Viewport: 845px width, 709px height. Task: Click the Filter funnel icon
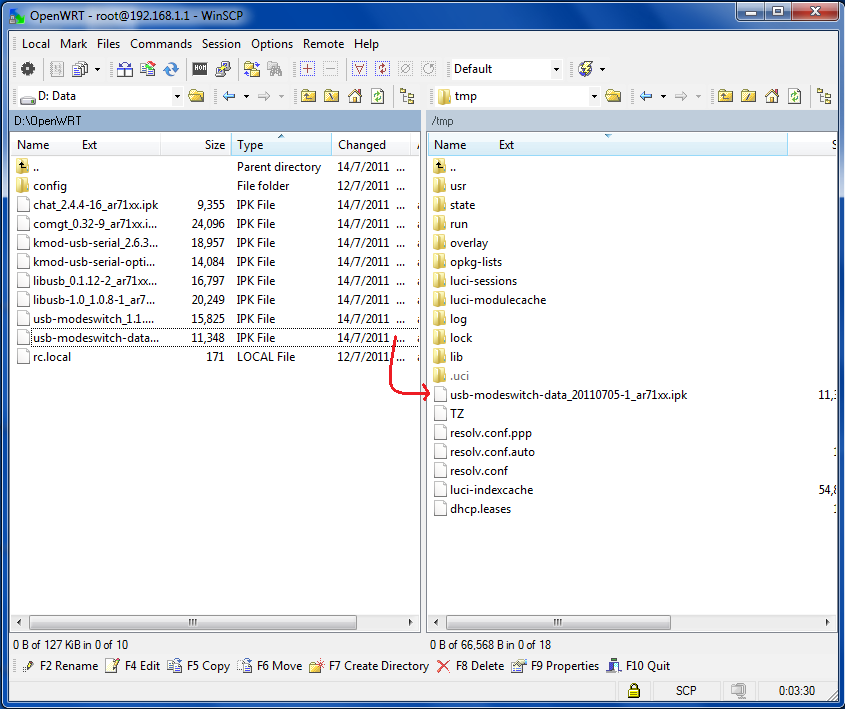click(359, 69)
